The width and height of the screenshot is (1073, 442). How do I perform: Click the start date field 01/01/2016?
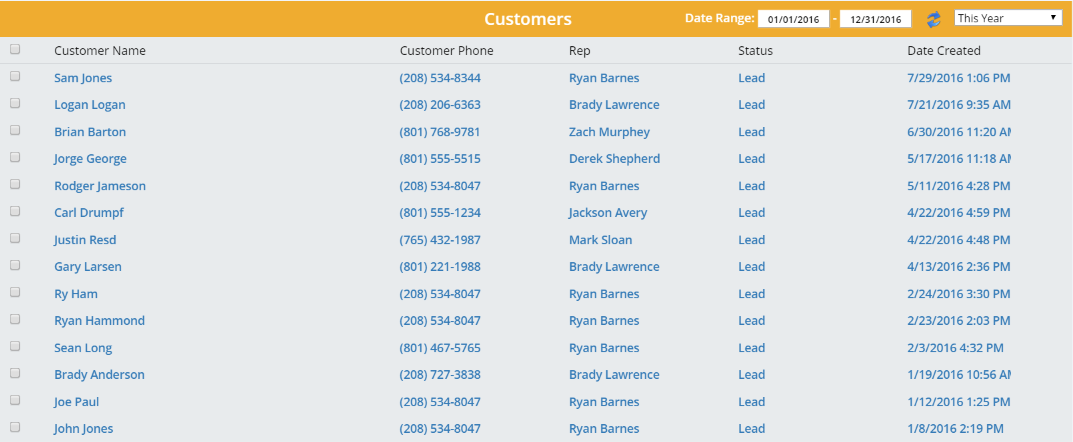pos(793,19)
